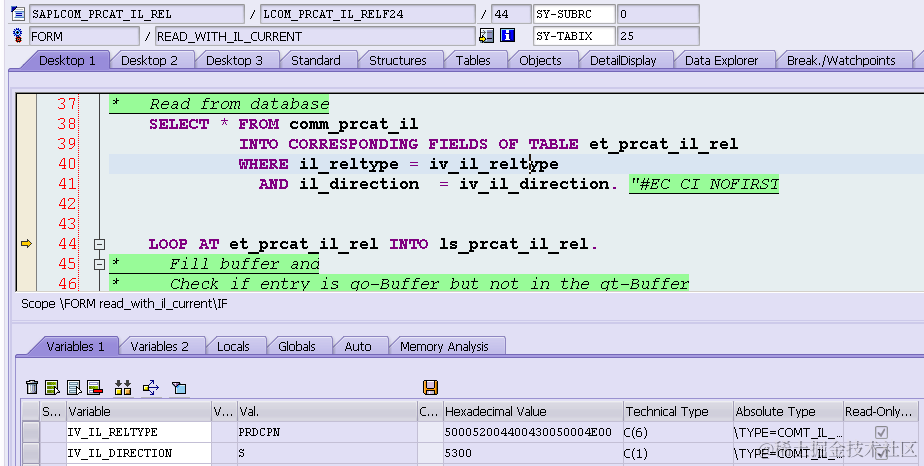Open the Data Explorer tab
The height and width of the screenshot is (466, 924).
tap(721, 60)
